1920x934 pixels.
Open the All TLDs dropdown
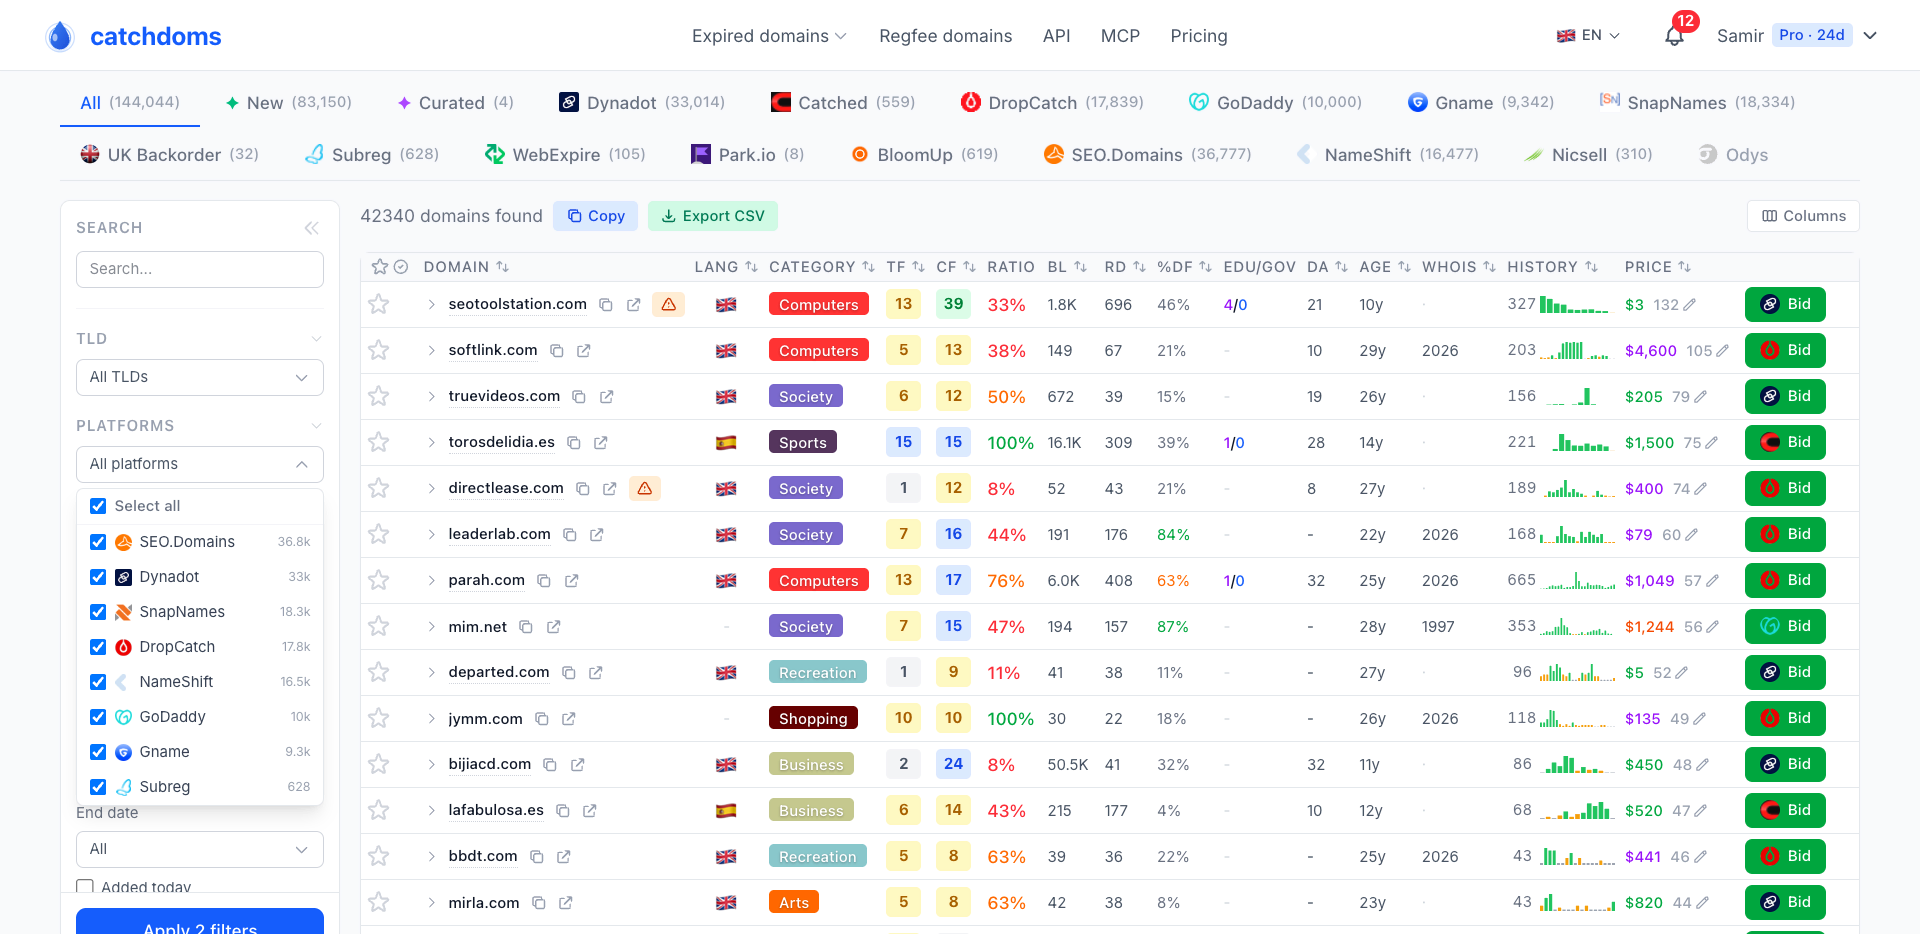coord(200,377)
